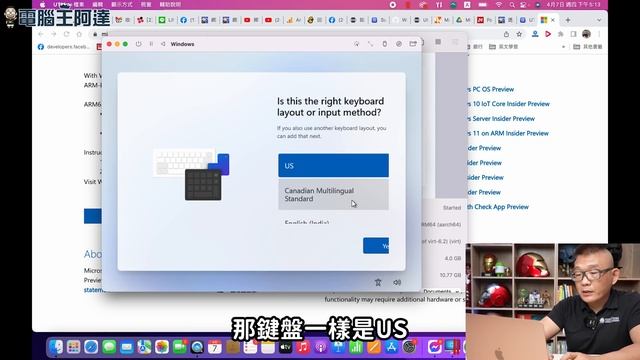This screenshot has height=360, width=640.
Task: Click the volume icon in Windows setup
Action: click(397, 282)
